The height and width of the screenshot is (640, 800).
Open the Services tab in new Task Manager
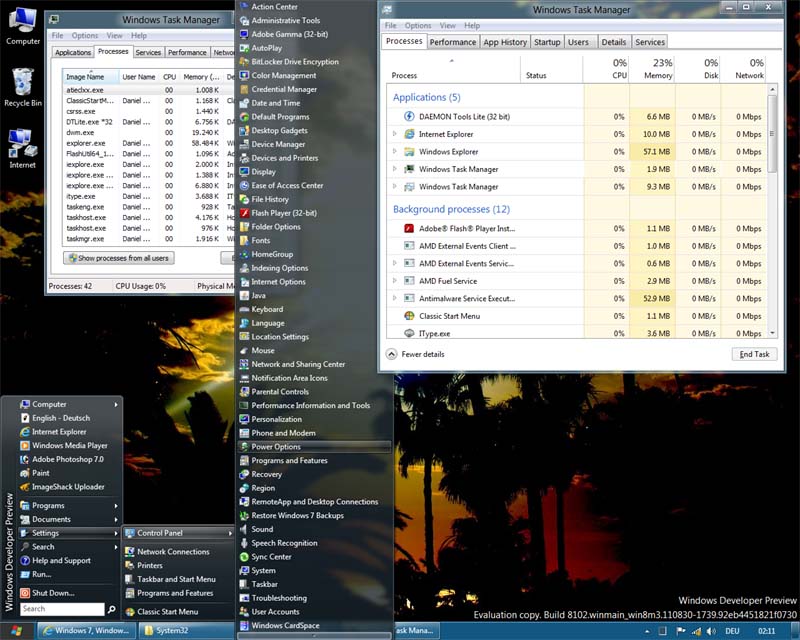(x=649, y=42)
